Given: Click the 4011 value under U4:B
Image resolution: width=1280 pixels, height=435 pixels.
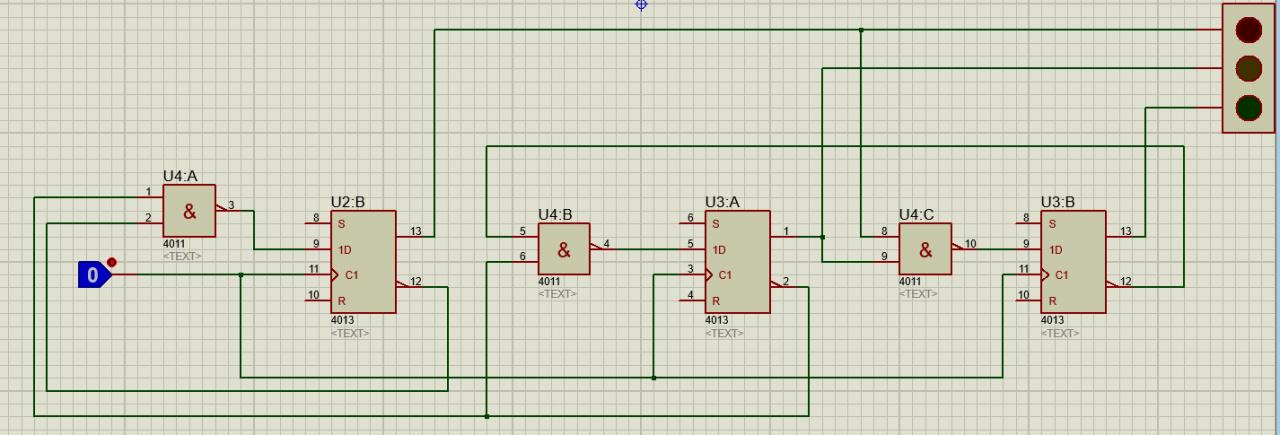Looking at the screenshot, I should tap(549, 282).
